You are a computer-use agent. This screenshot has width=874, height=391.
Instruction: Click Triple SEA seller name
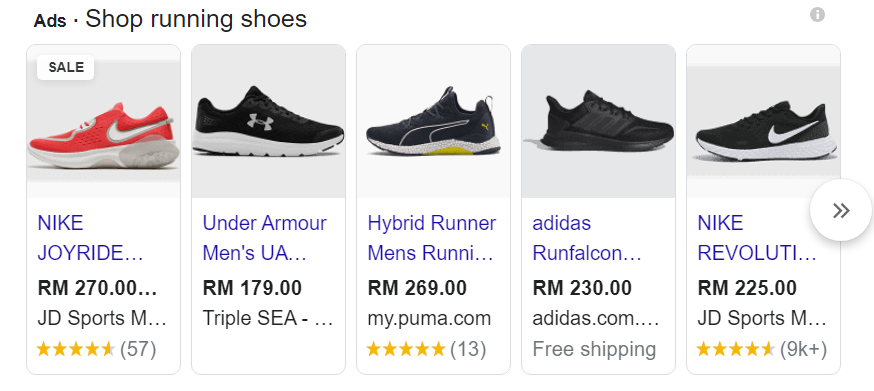(x=268, y=319)
